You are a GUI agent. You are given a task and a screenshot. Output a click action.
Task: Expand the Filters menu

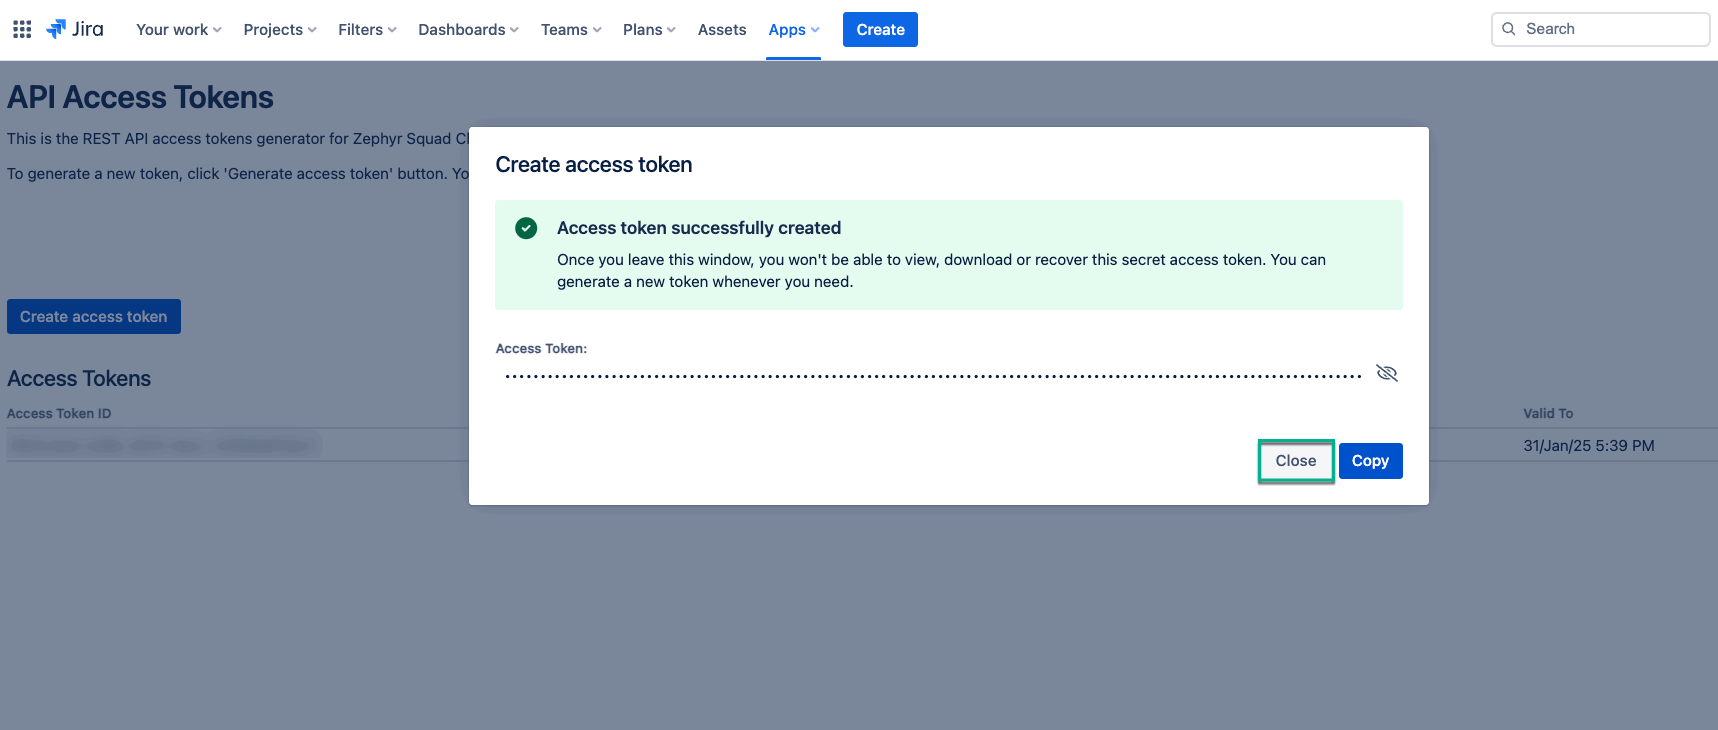[366, 29]
